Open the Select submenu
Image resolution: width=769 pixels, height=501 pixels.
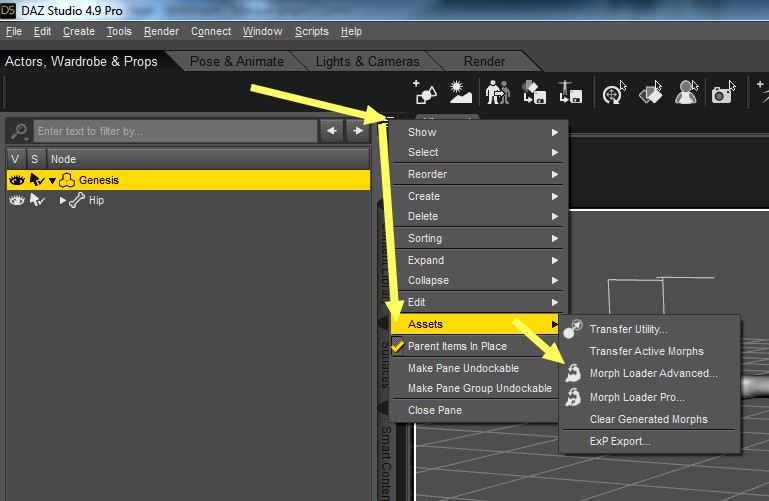479,152
